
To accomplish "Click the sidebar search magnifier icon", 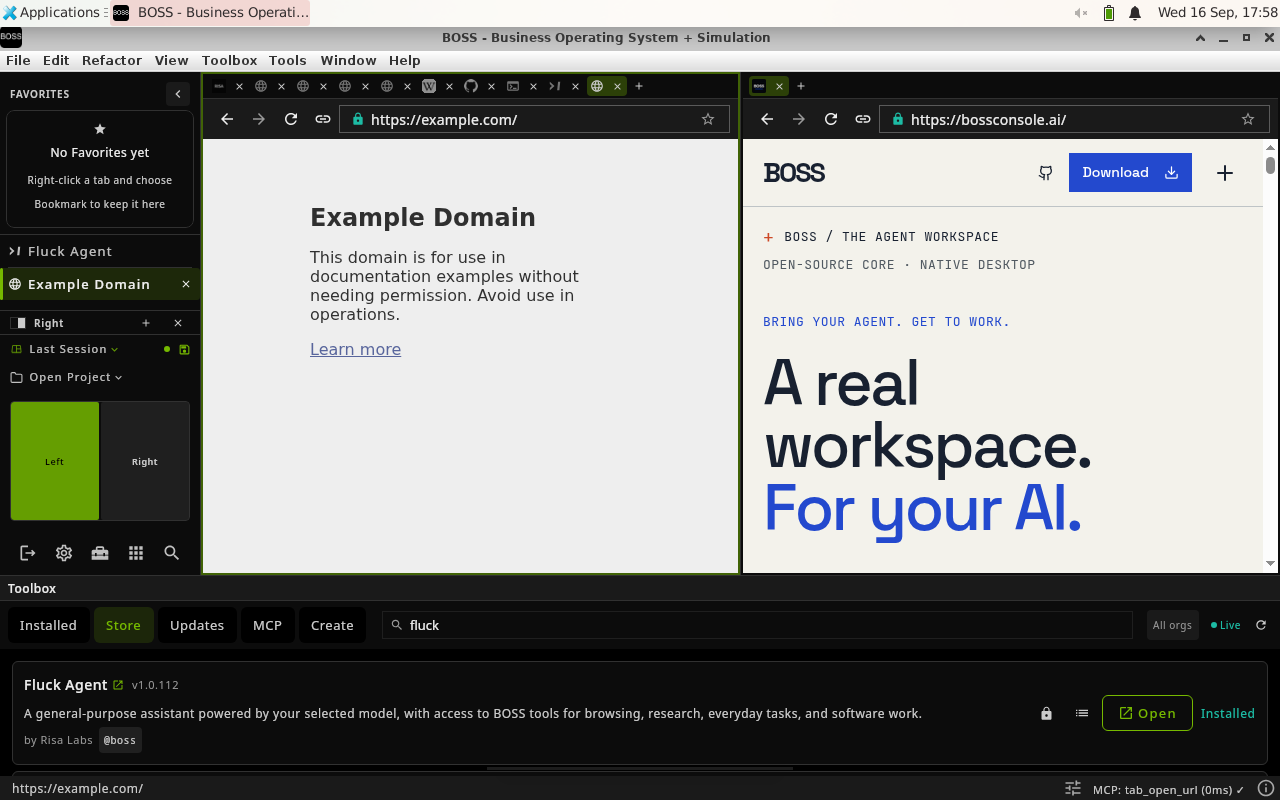I will 172,553.
